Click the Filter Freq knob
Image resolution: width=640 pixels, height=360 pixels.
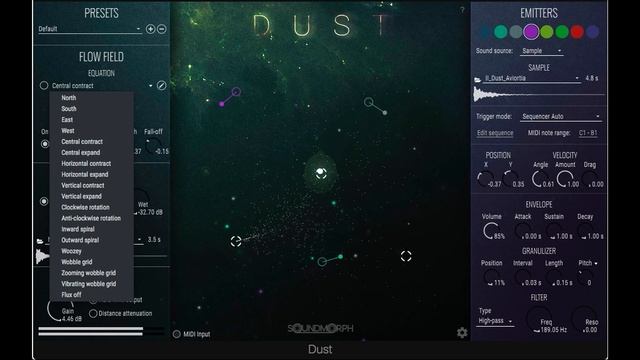[539, 319]
